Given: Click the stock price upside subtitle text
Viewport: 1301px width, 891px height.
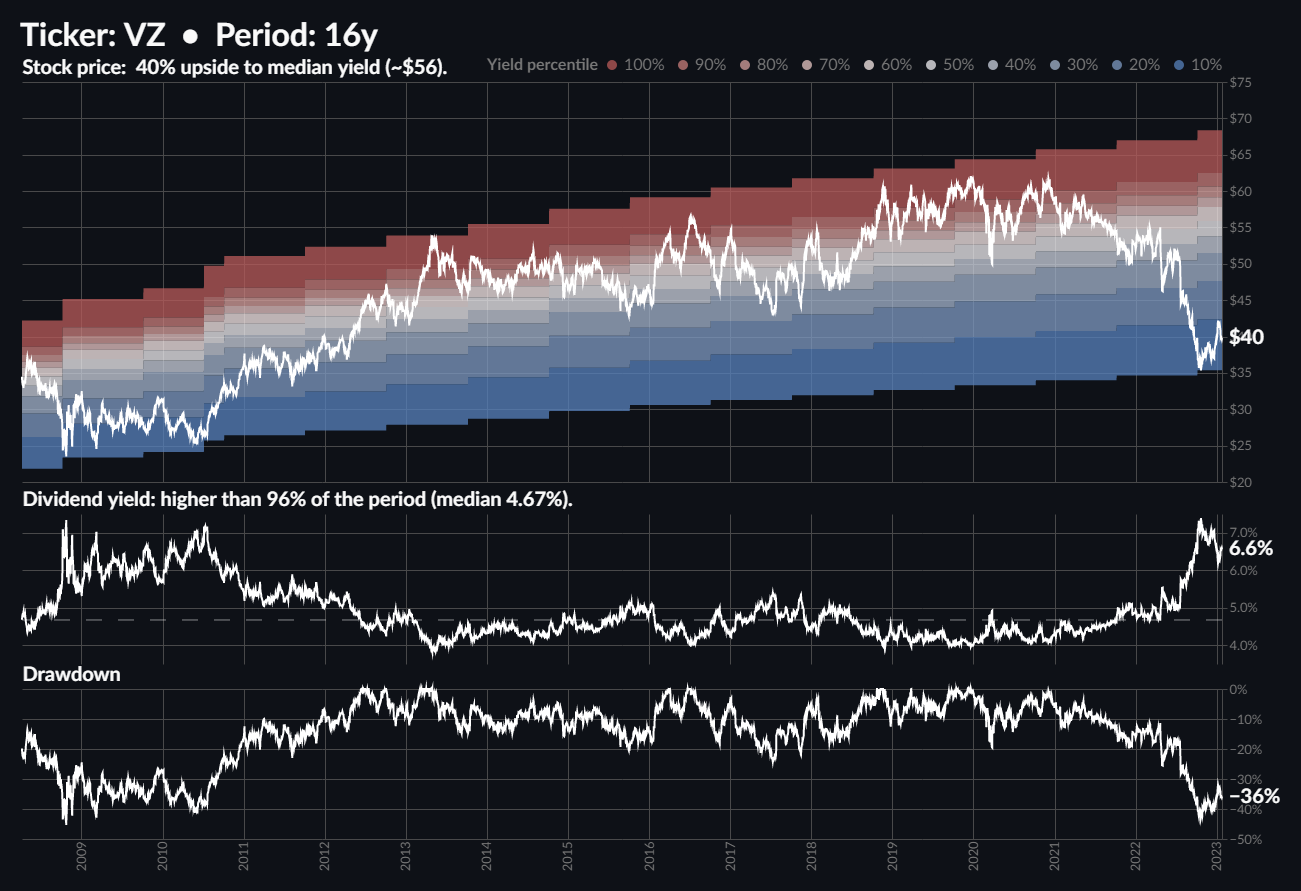Looking at the screenshot, I should (x=234, y=69).
